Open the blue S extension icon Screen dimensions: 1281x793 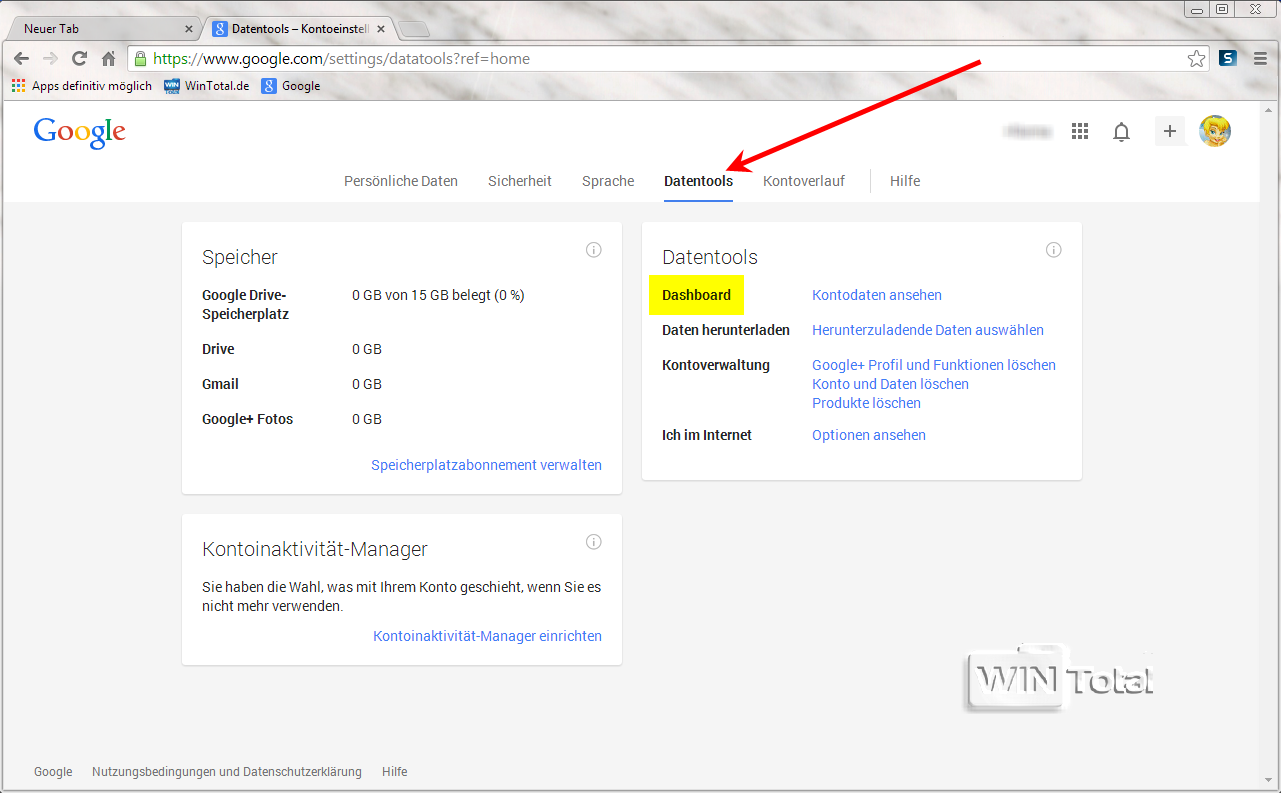(x=1228, y=59)
